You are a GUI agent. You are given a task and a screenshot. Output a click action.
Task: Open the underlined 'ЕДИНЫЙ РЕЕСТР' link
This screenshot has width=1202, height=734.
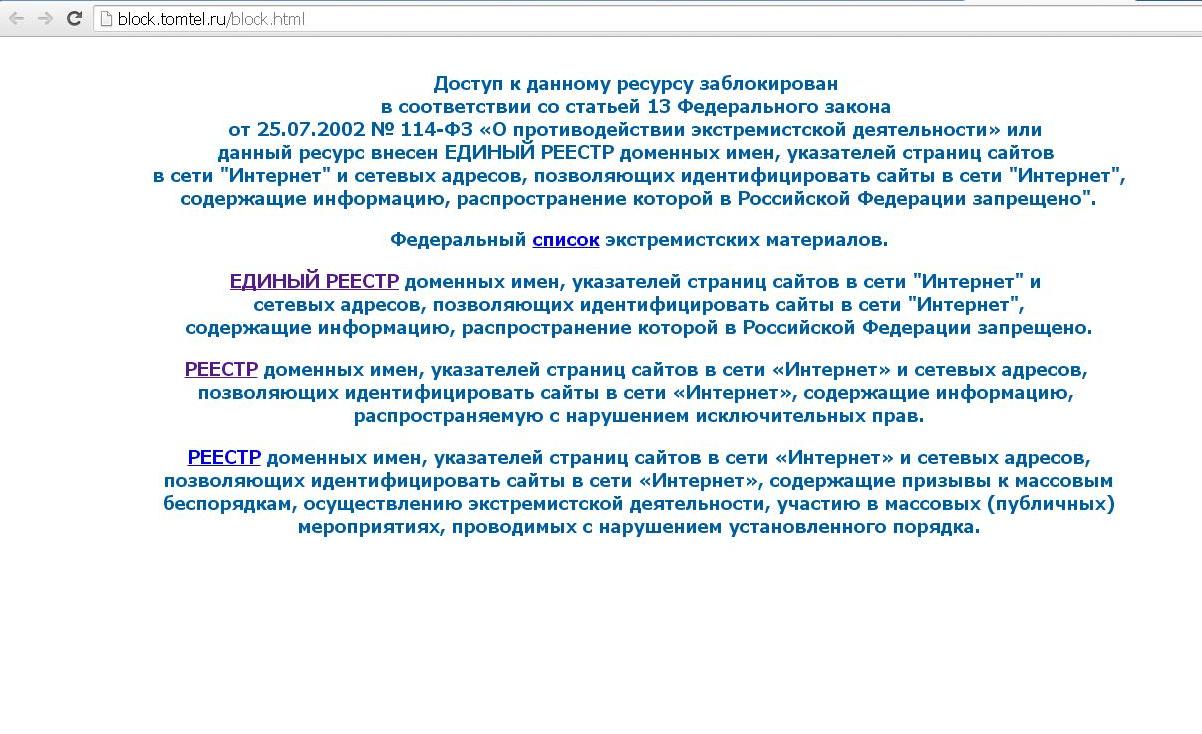314,282
